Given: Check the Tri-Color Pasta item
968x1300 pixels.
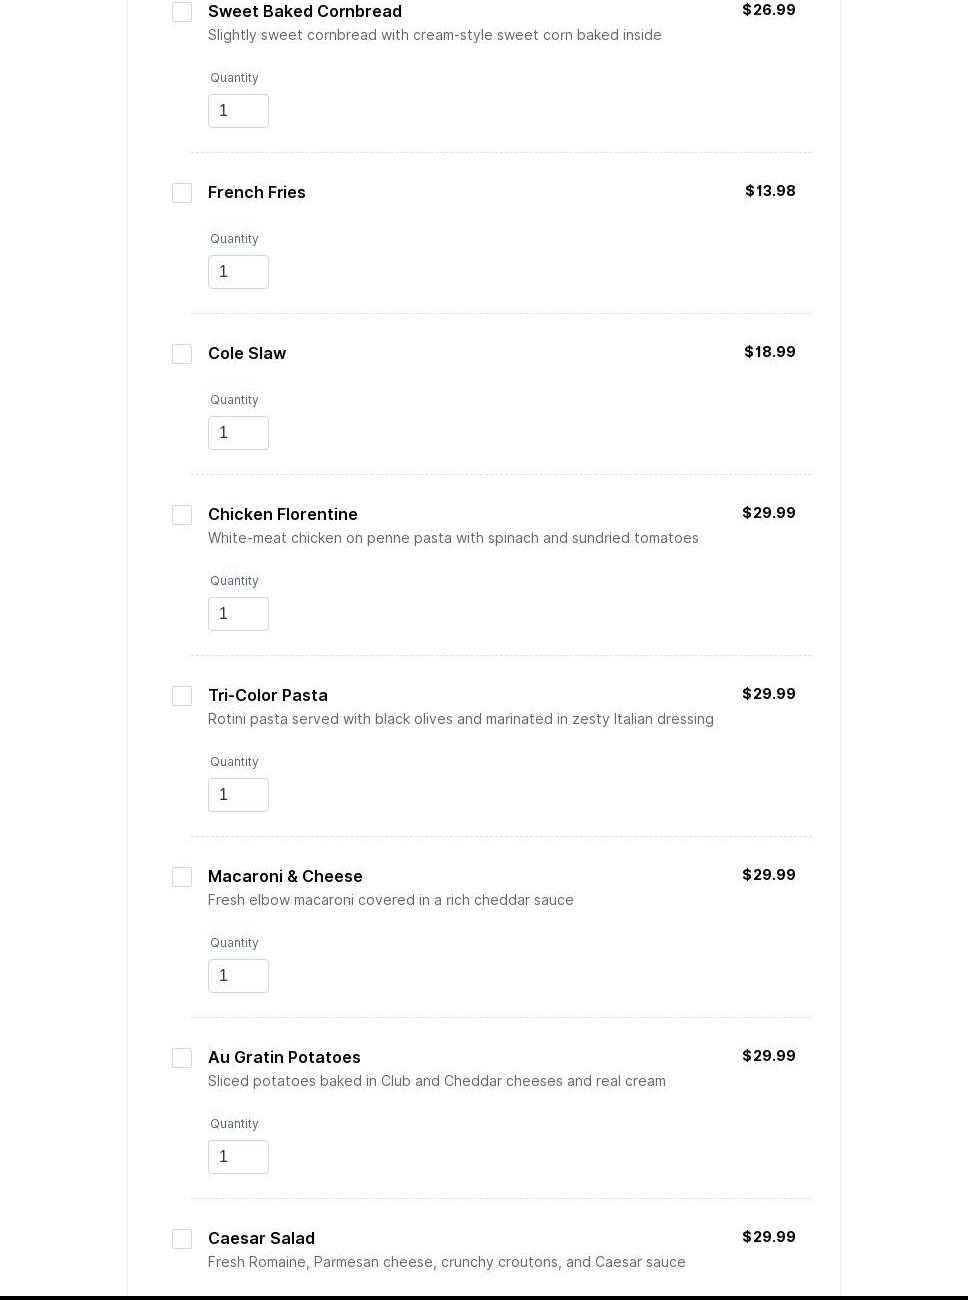Looking at the screenshot, I should point(182,696).
